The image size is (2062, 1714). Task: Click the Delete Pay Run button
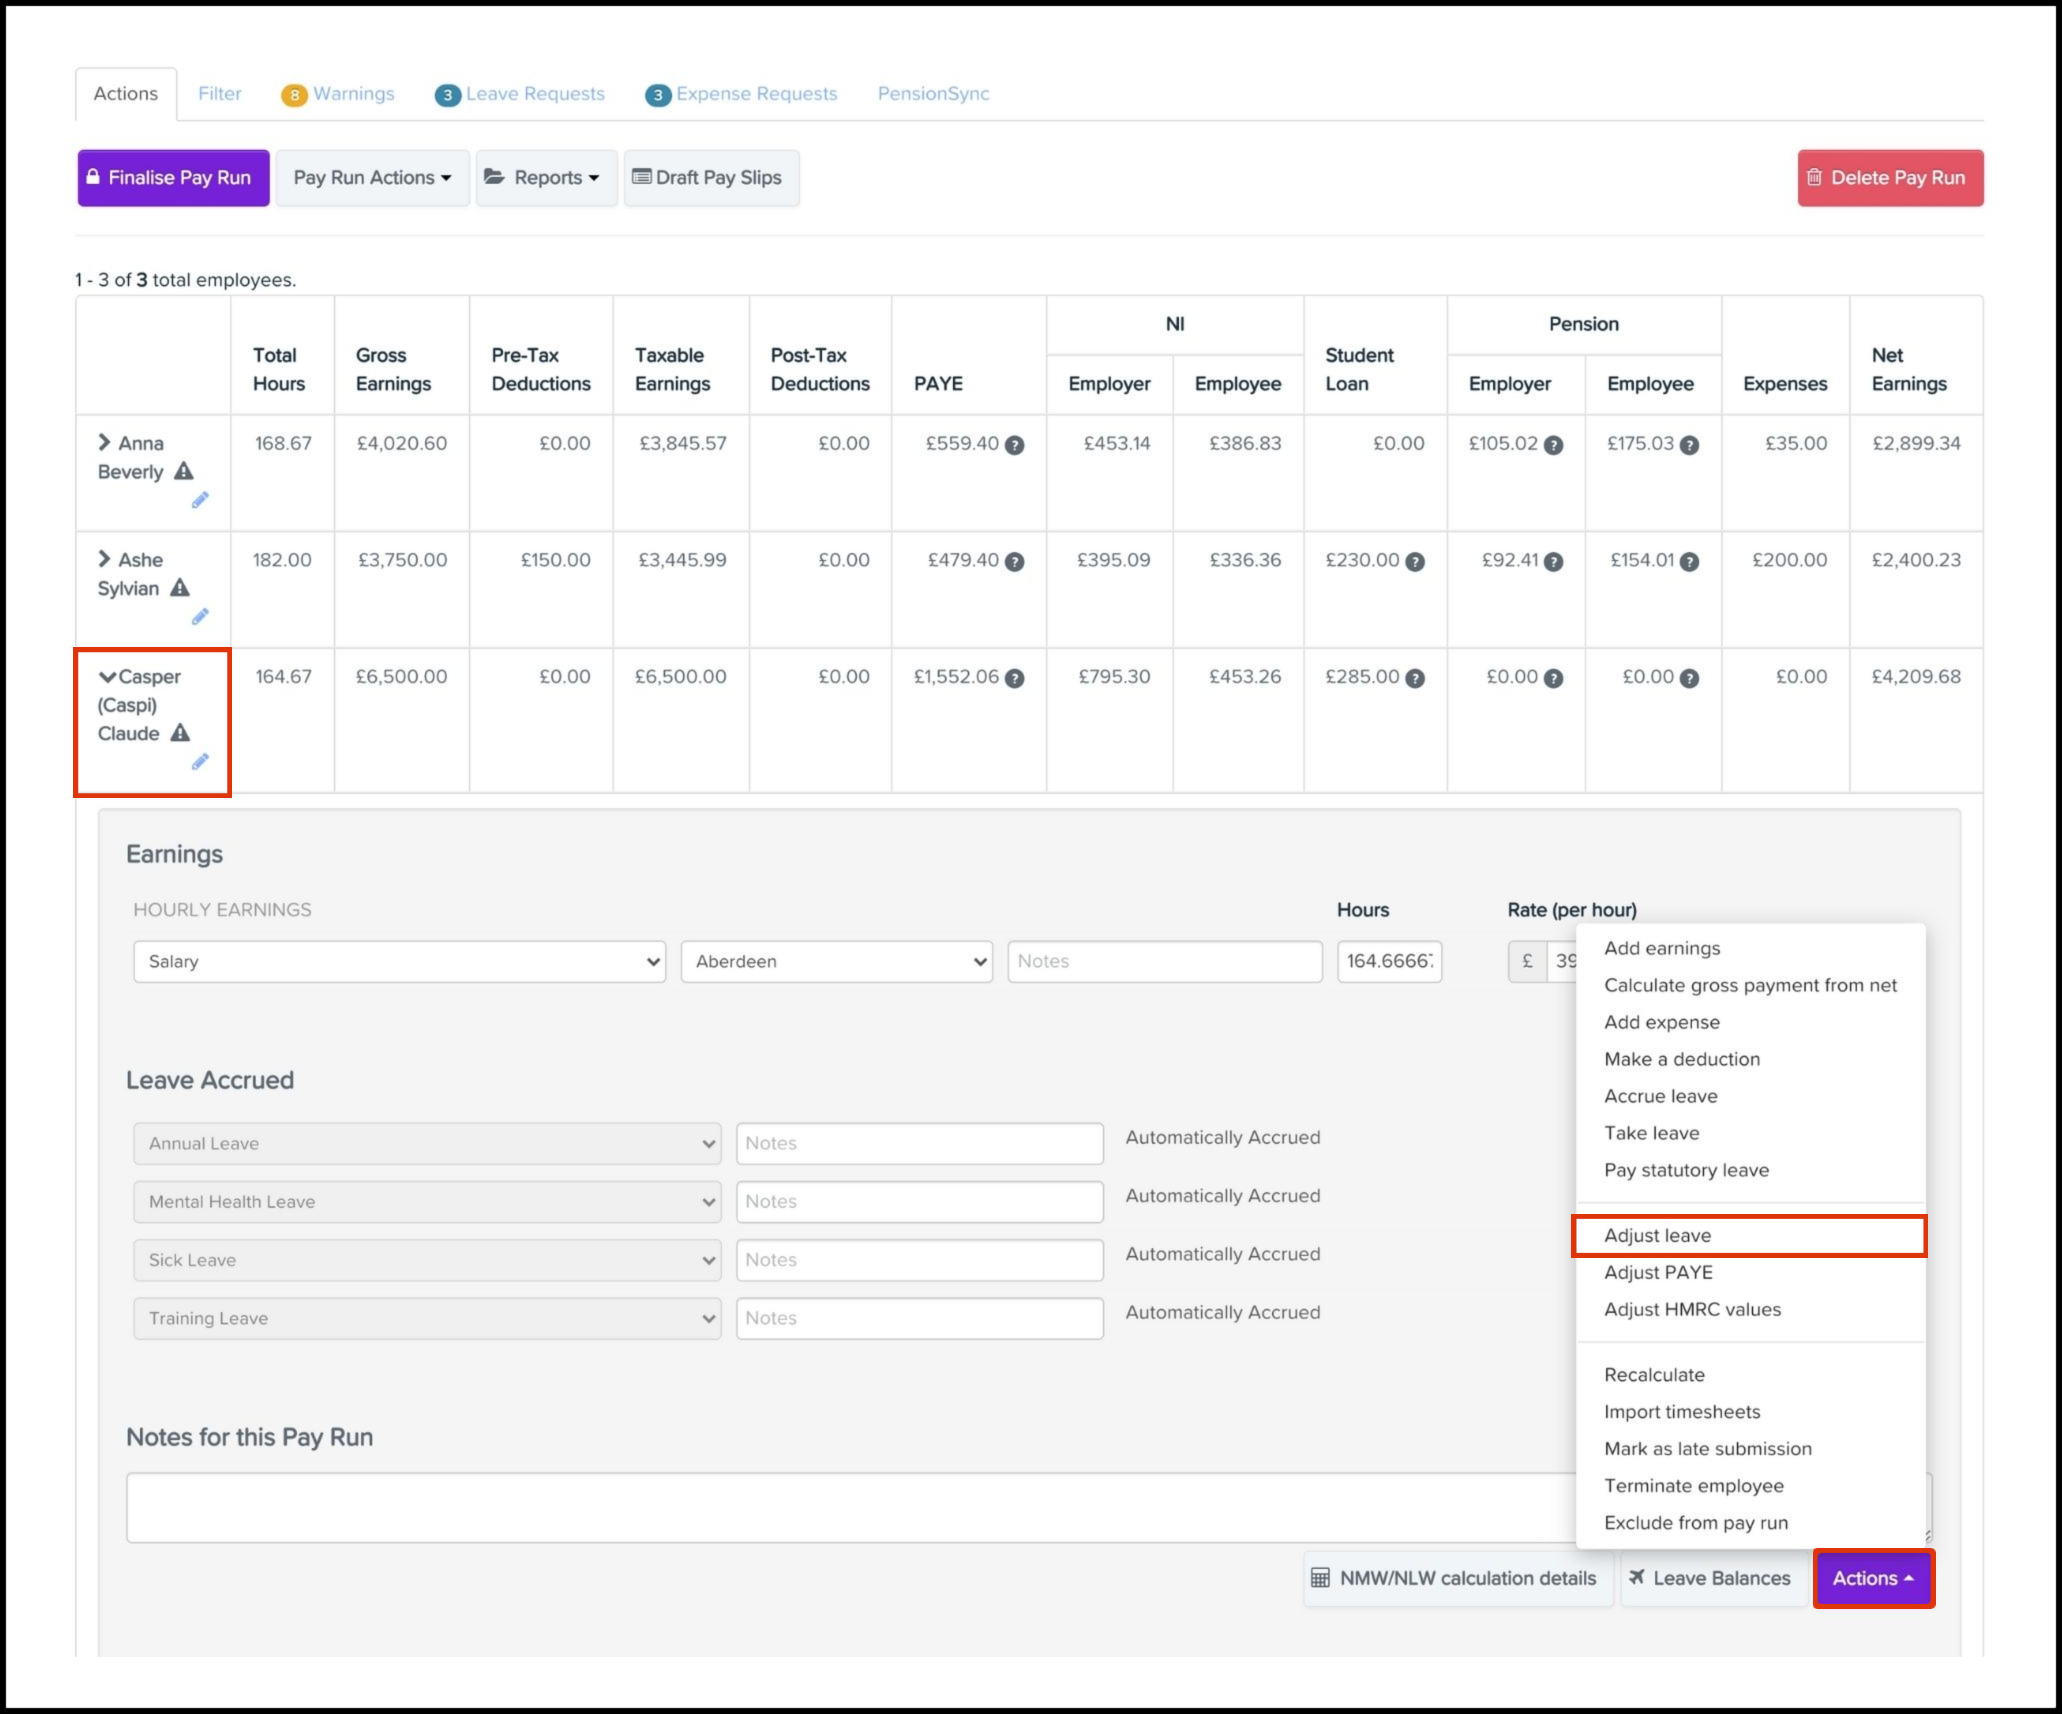1889,178
